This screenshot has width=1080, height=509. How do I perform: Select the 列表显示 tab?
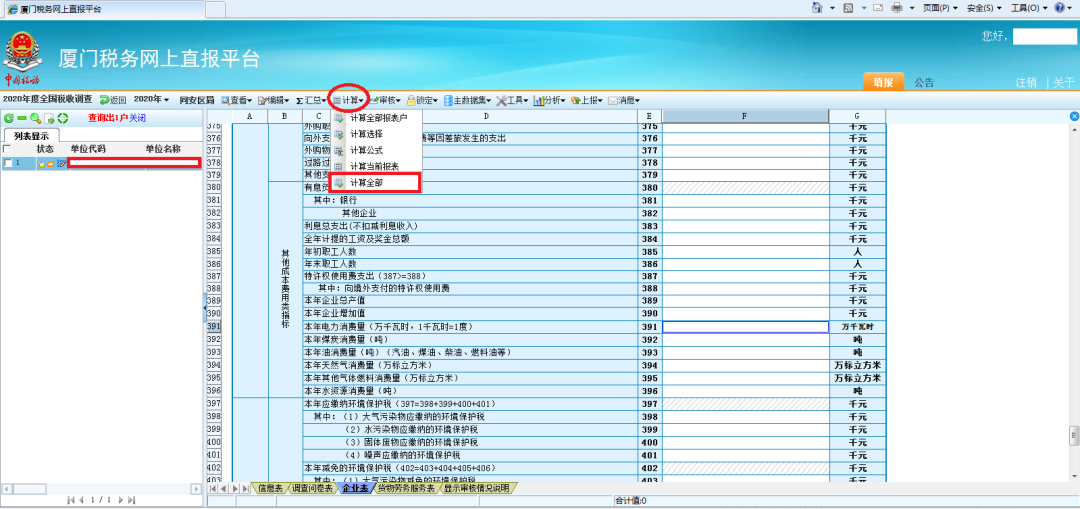pyautogui.click(x=31, y=136)
